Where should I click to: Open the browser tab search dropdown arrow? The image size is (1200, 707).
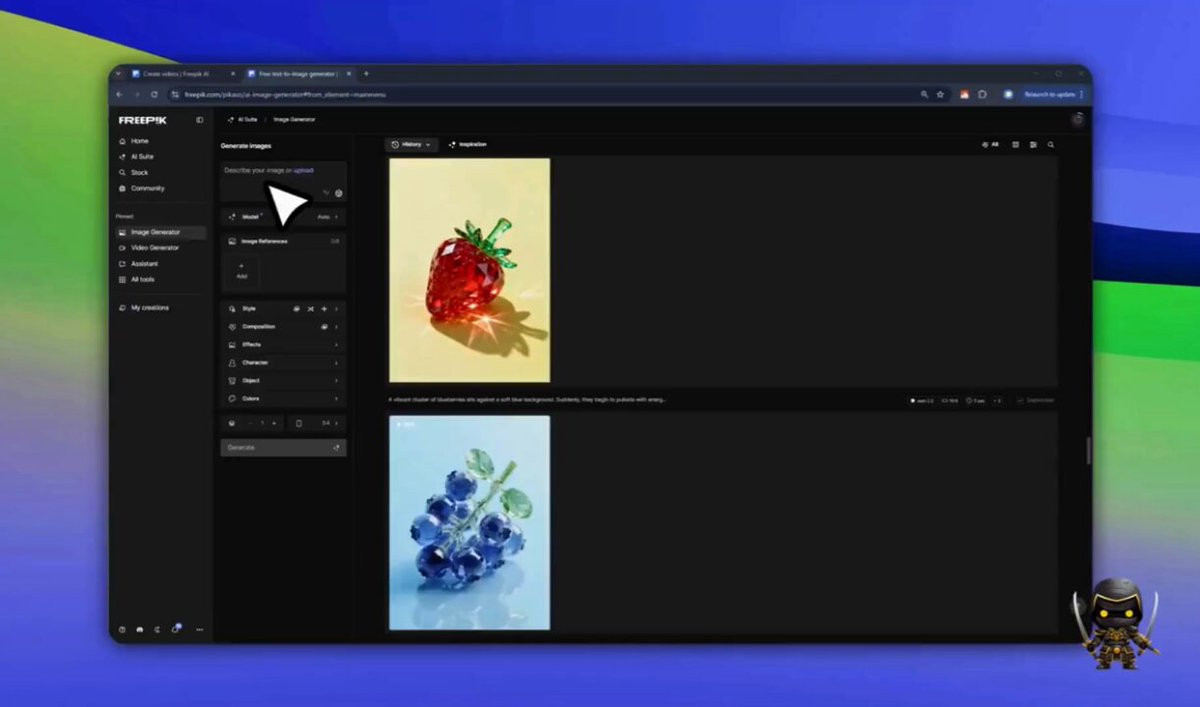(118, 73)
